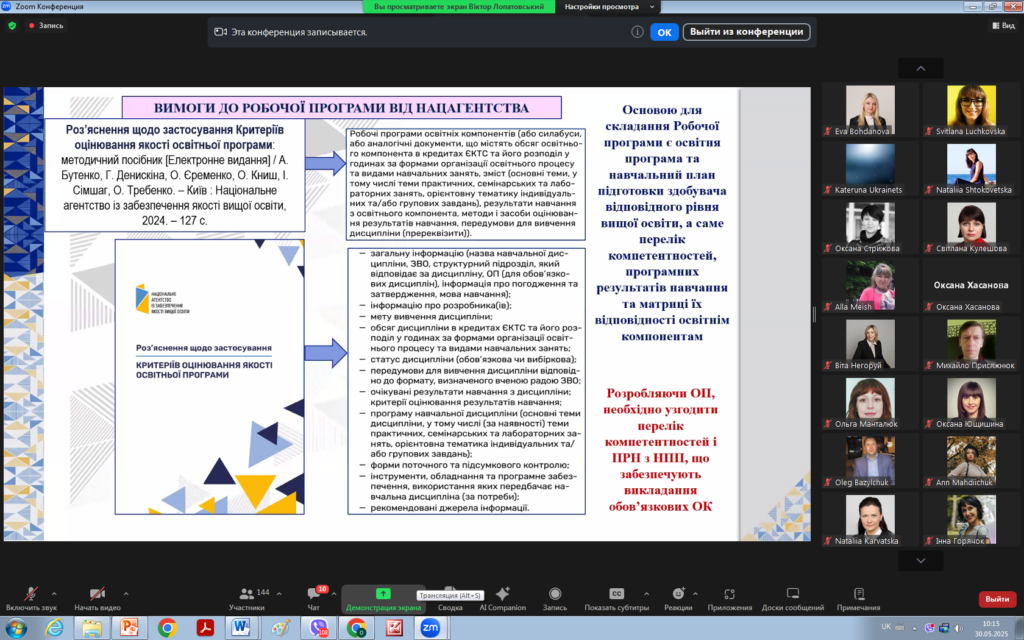Open Доски сообщений whiteboards icon
Image resolution: width=1024 pixels, height=640 pixels.
coord(792,594)
